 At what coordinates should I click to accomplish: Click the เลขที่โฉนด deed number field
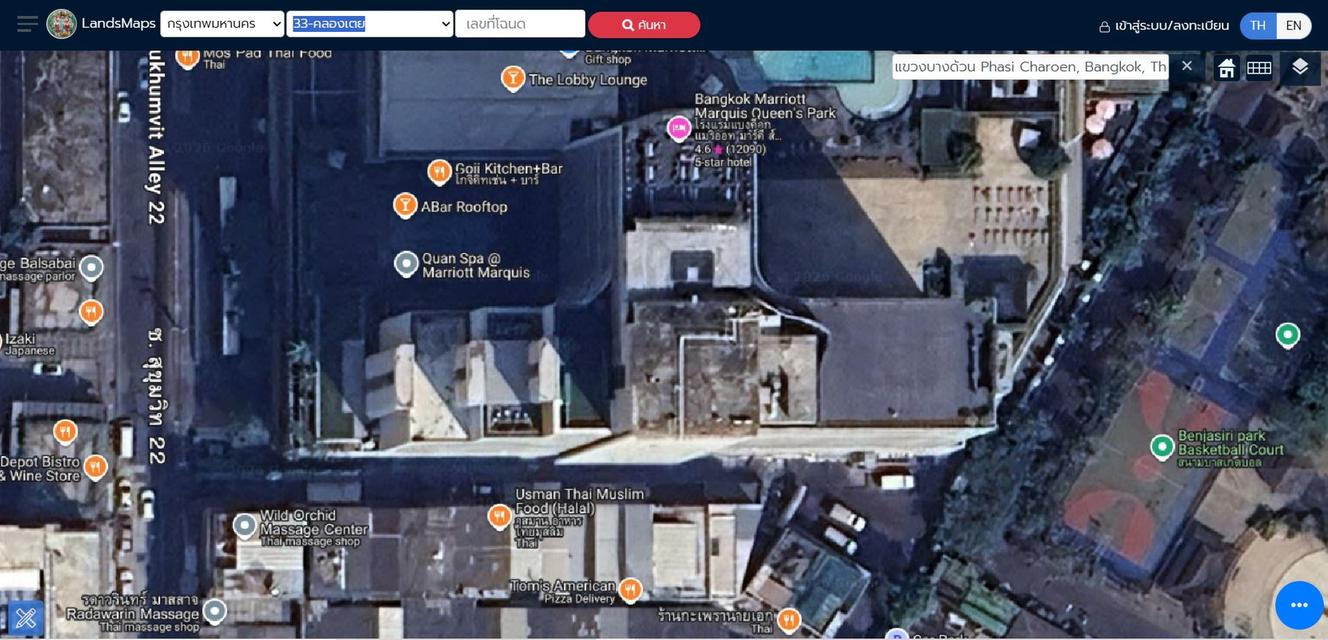(x=519, y=24)
